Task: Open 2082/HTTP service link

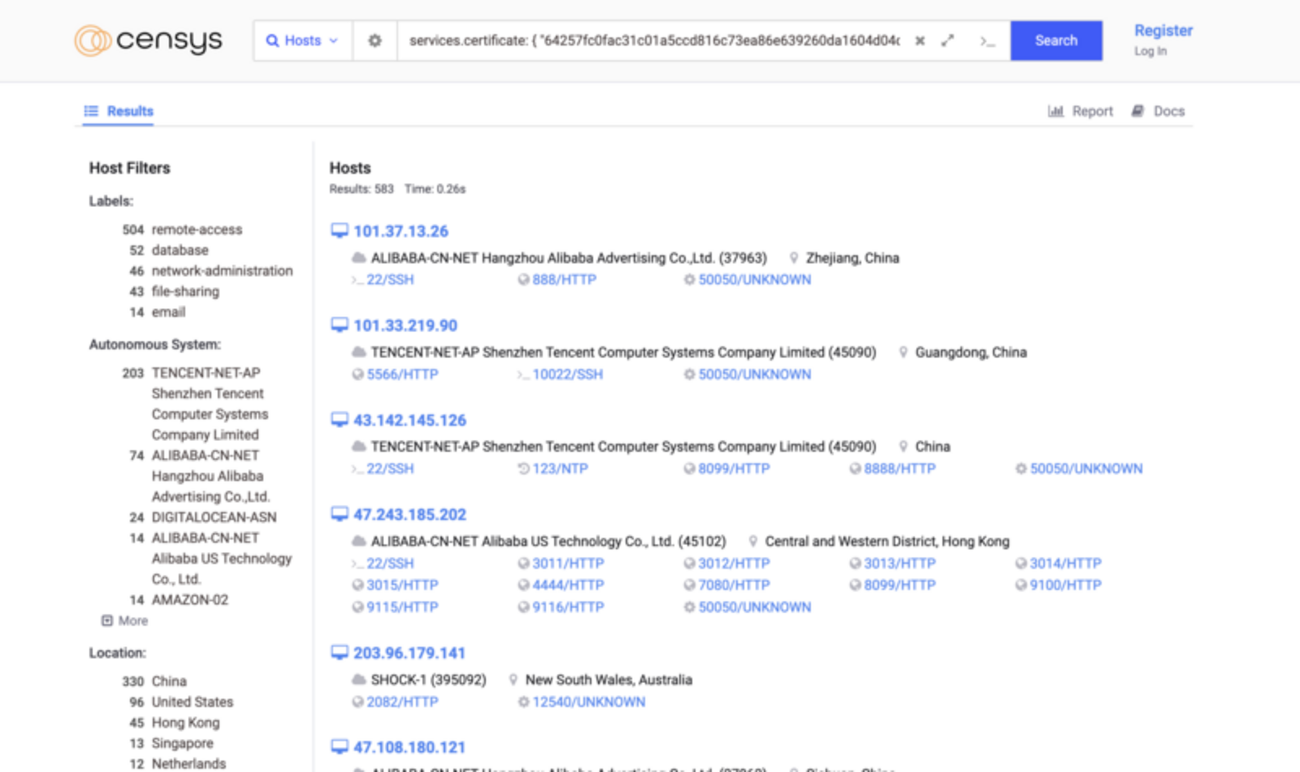Action: point(402,702)
